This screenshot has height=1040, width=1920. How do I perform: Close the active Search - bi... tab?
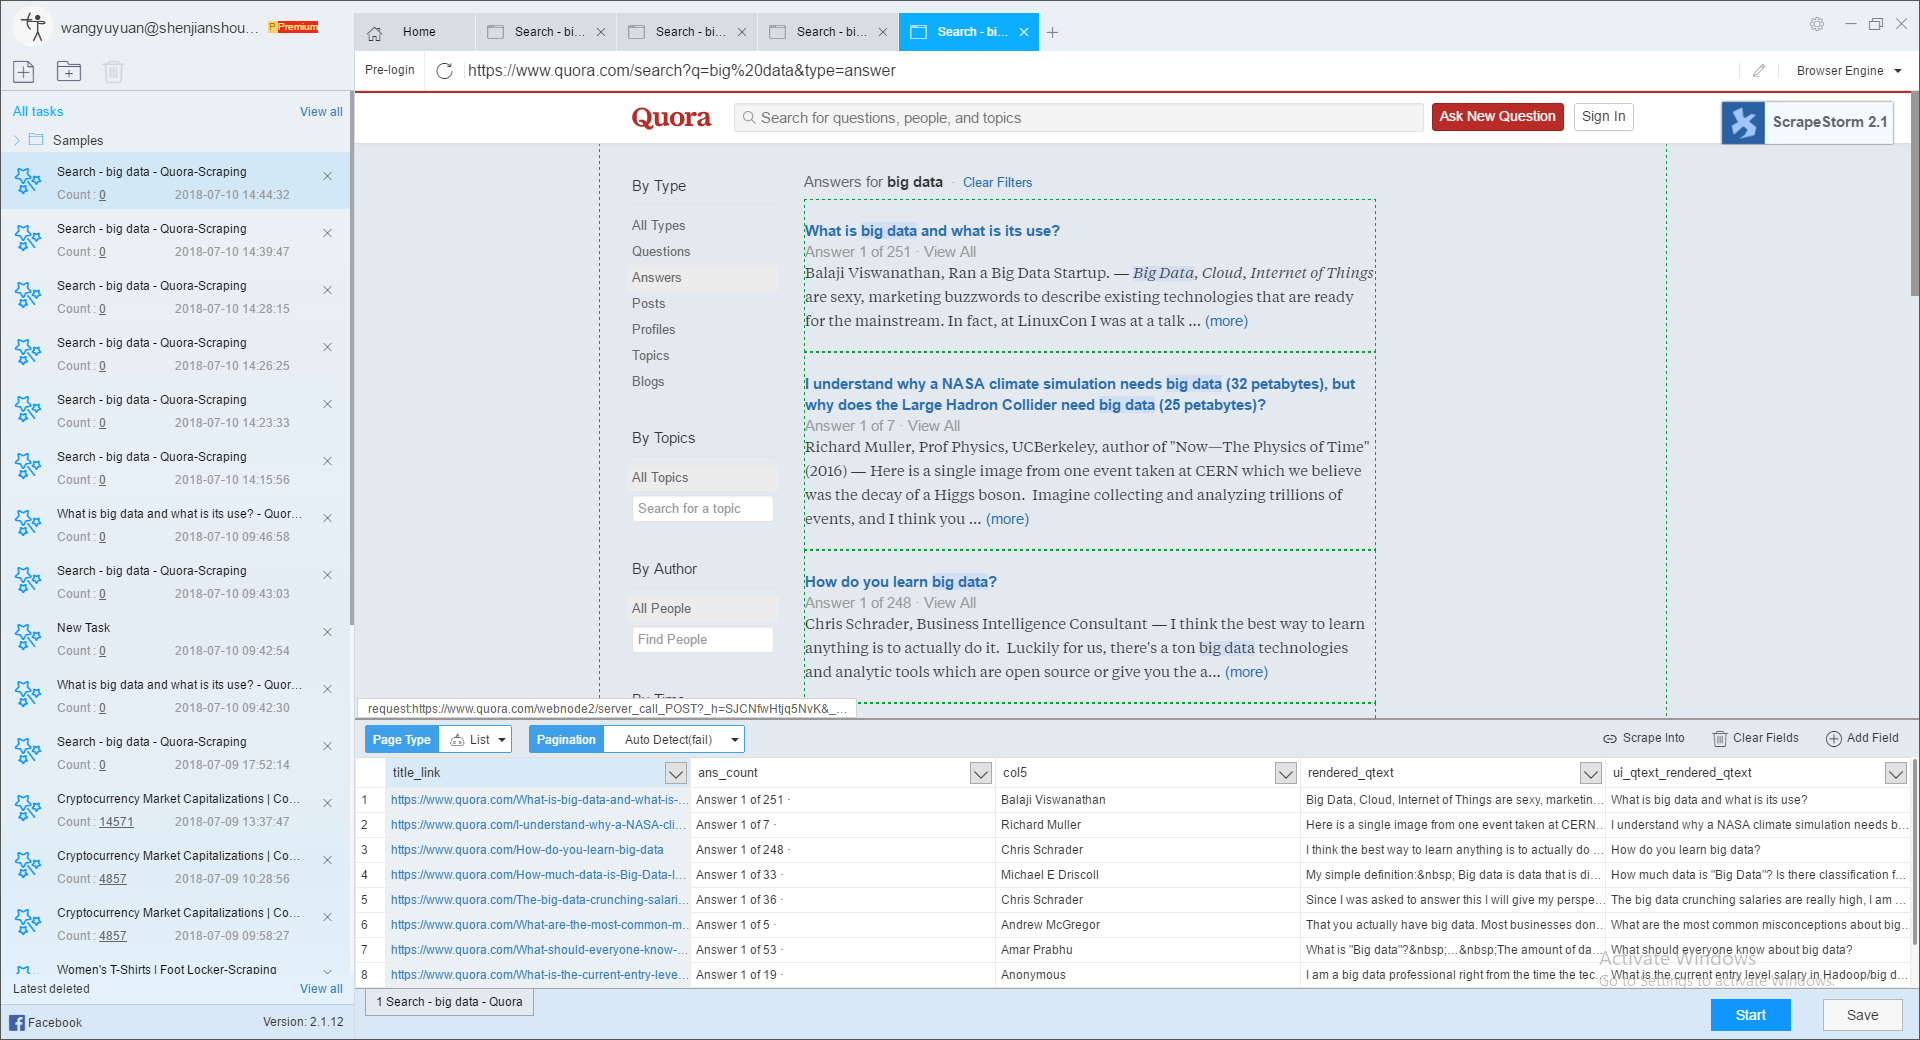click(1024, 32)
